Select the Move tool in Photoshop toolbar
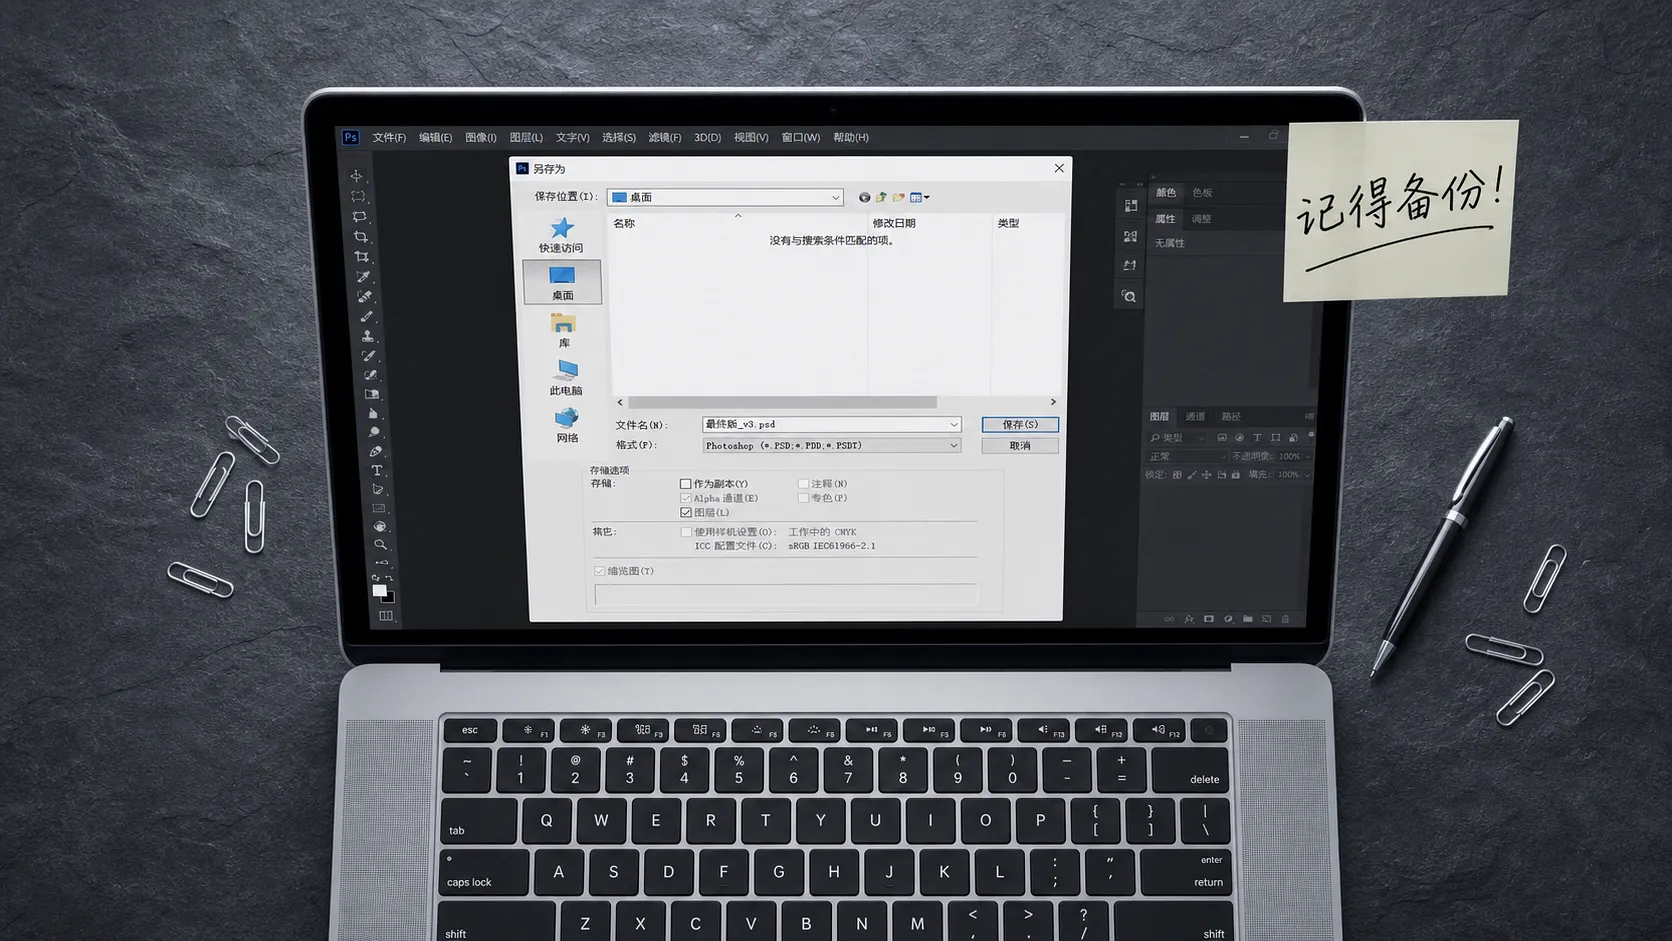1672x941 pixels. coord(357,176)
